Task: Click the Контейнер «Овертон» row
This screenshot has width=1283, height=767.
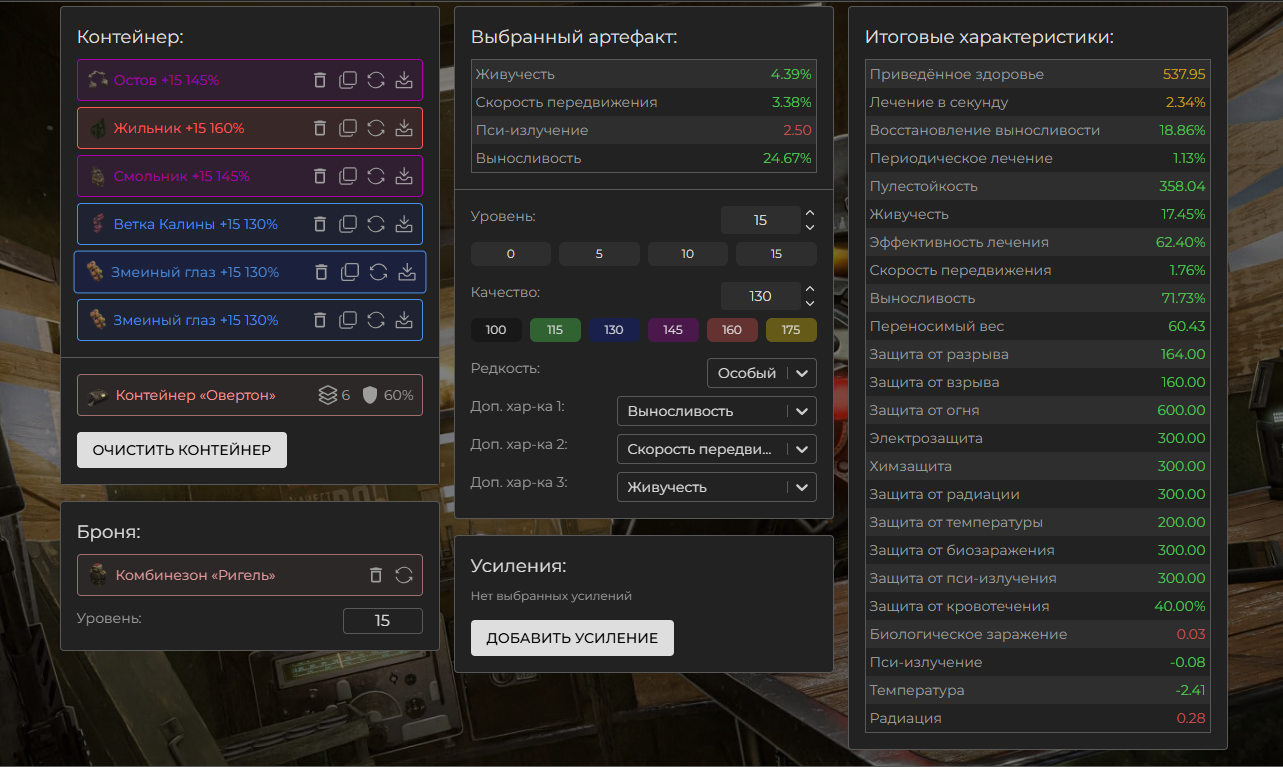Action: (250, 395)
